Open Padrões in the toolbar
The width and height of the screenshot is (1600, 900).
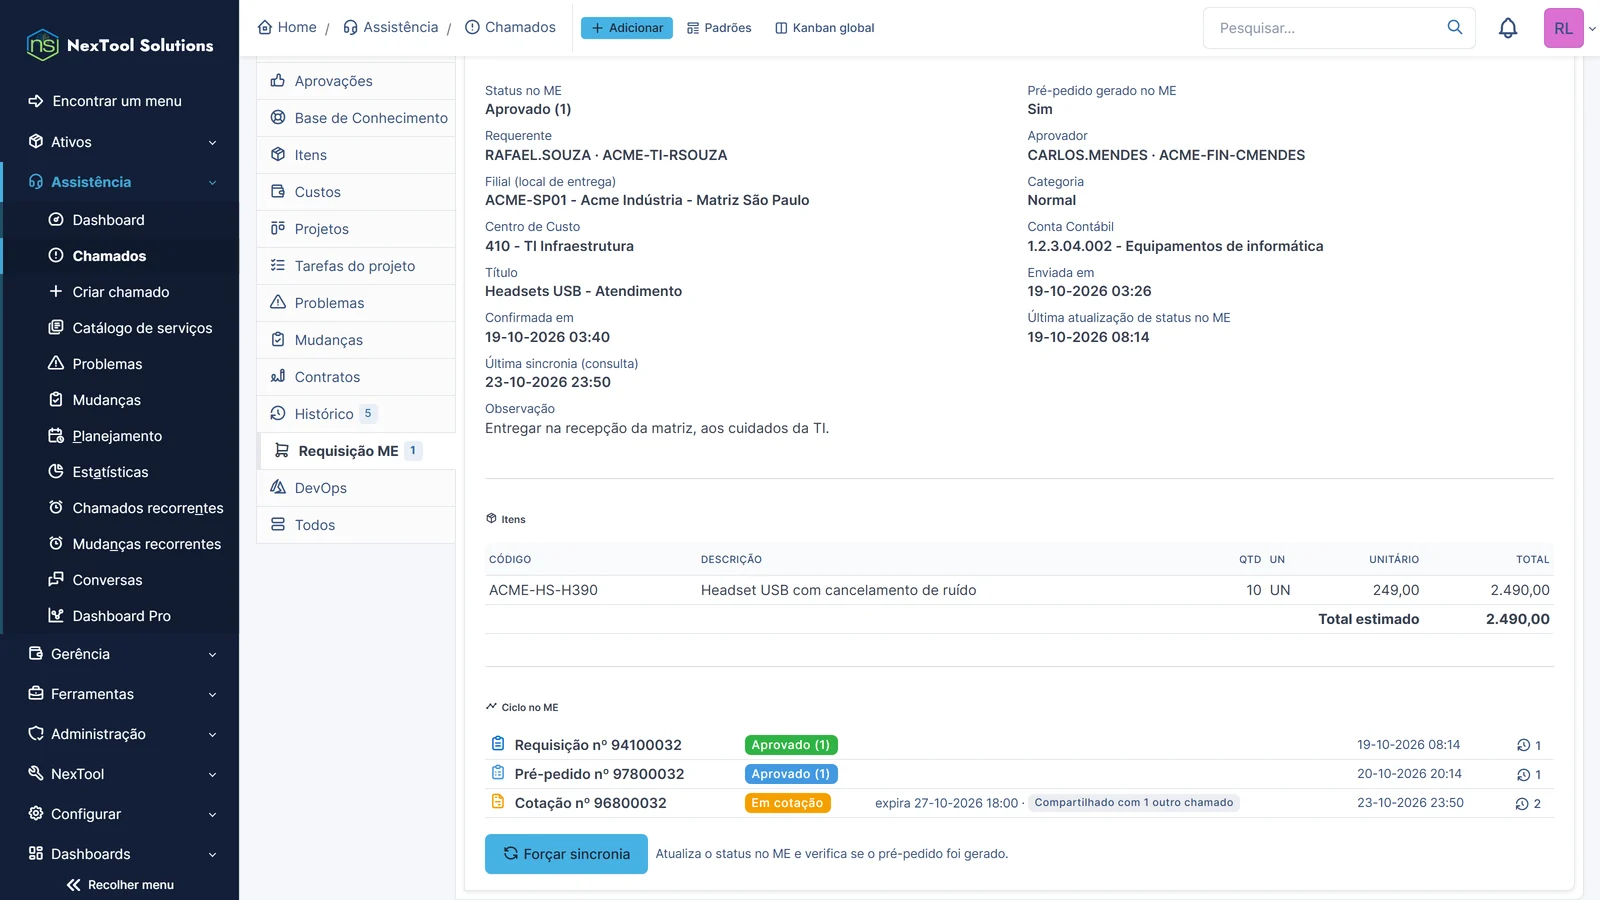click(719, 28)
